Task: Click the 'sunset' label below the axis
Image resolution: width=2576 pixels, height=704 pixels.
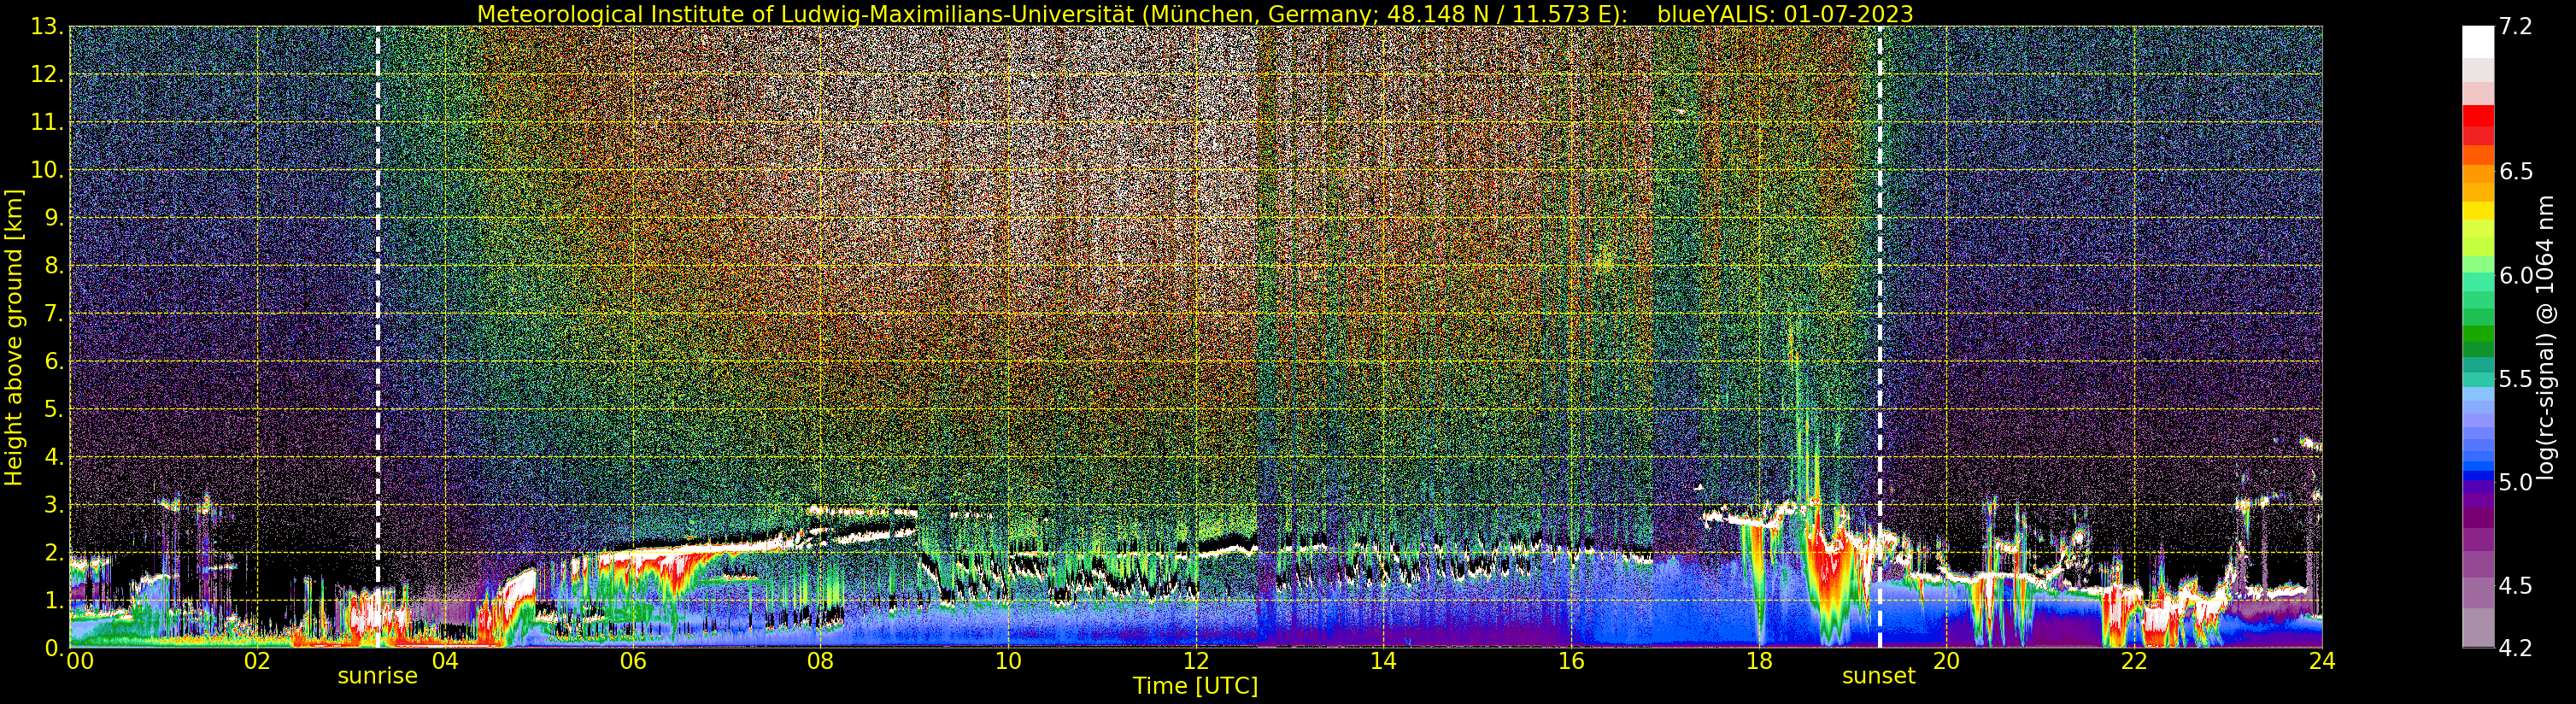Action: 1879,676
